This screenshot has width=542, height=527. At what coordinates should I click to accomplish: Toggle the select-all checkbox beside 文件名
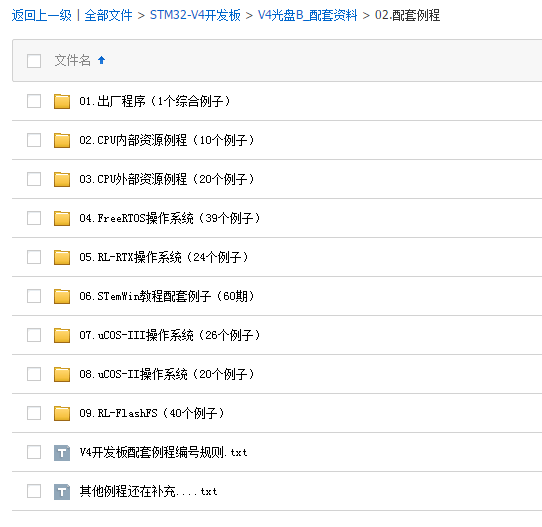[x=34, y=61]
